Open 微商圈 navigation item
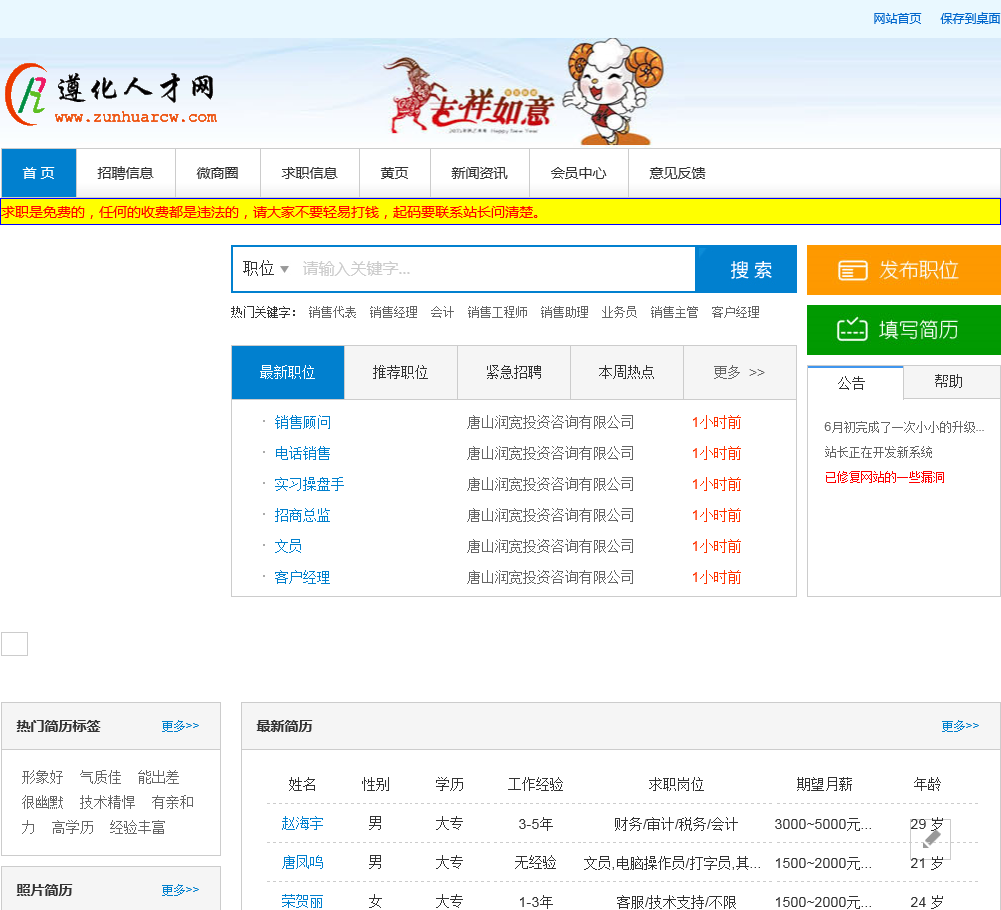The image size is (1001, 910). (218, 173)
